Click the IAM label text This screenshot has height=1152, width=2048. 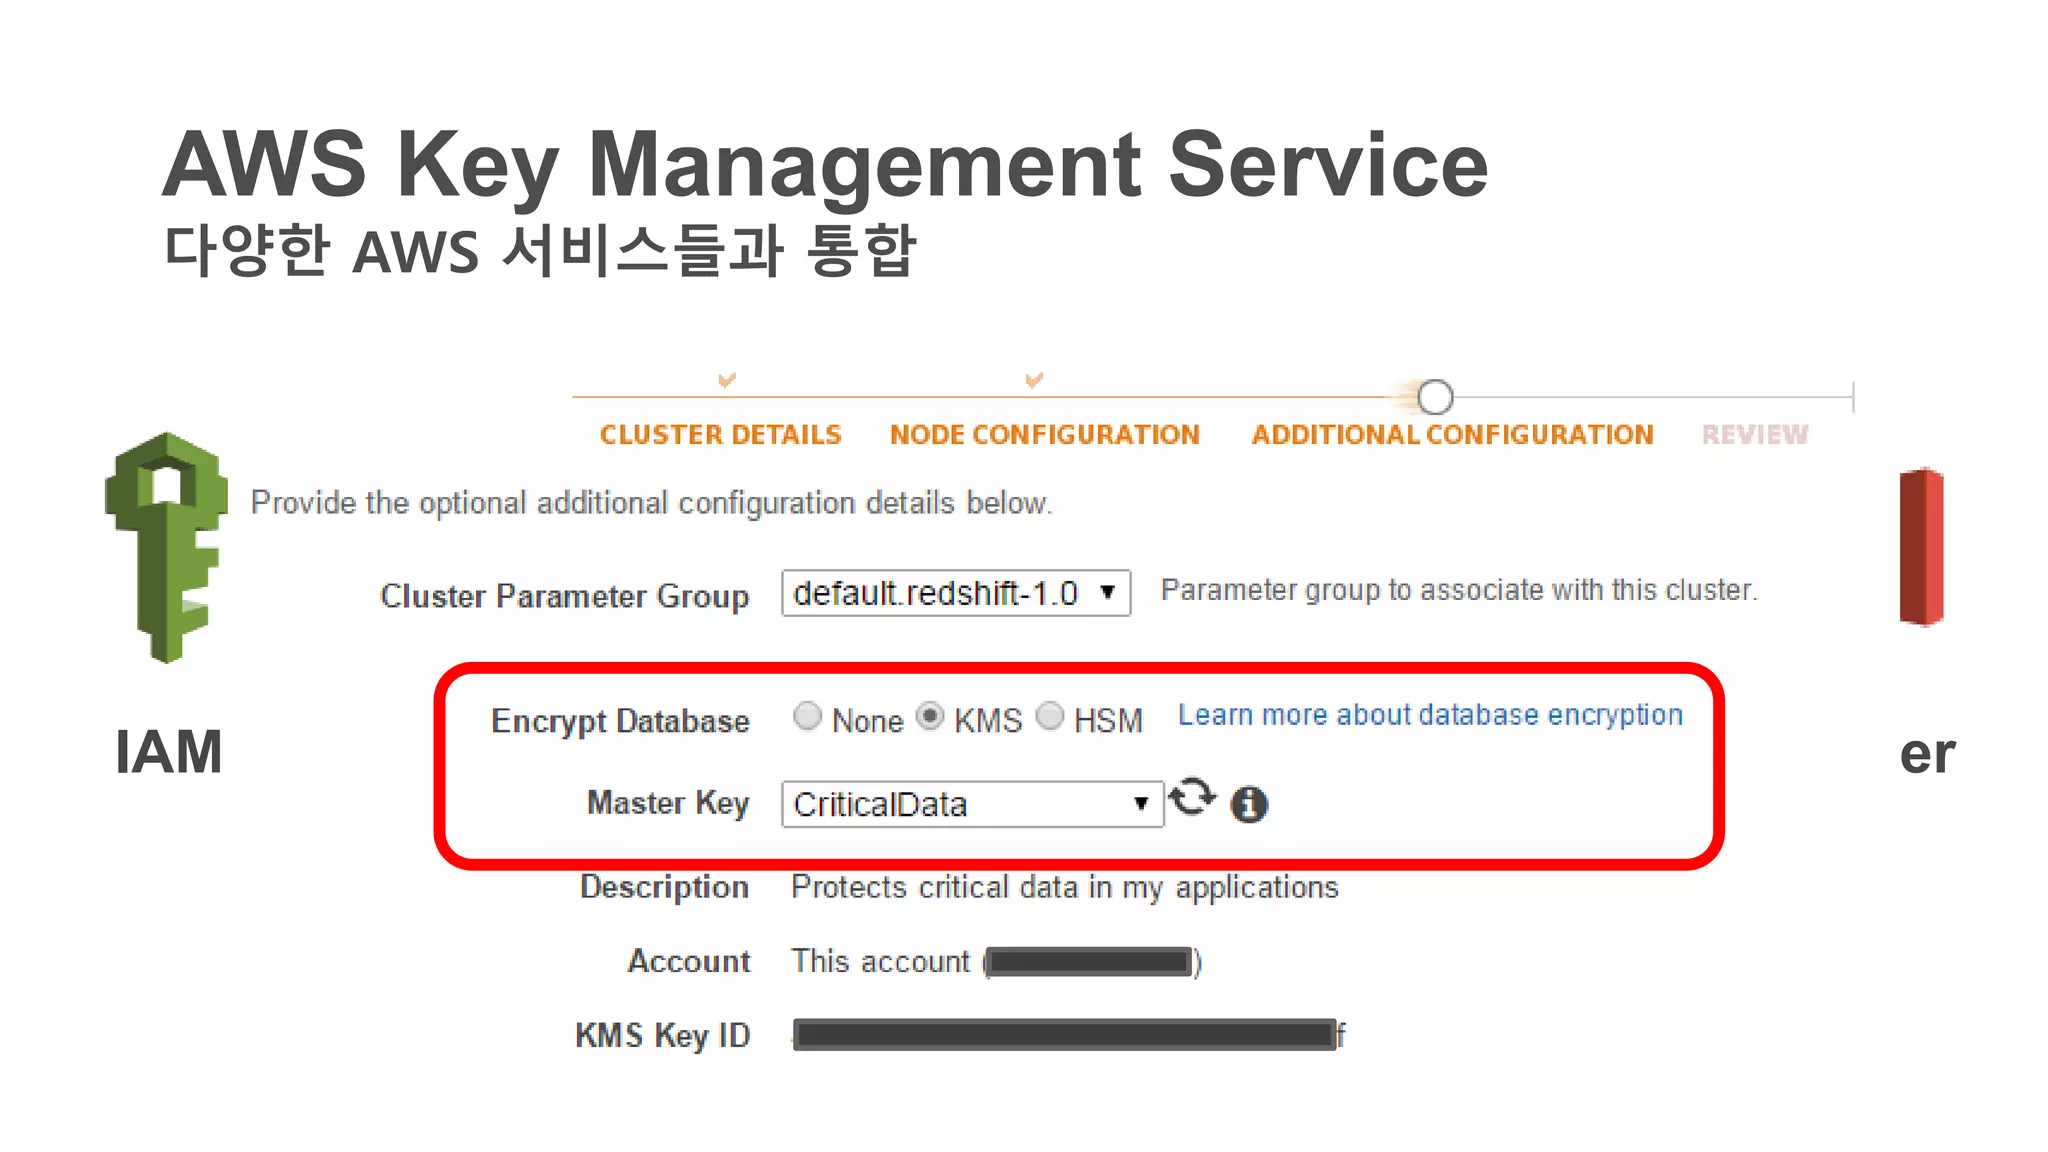[x=168, y=752]
